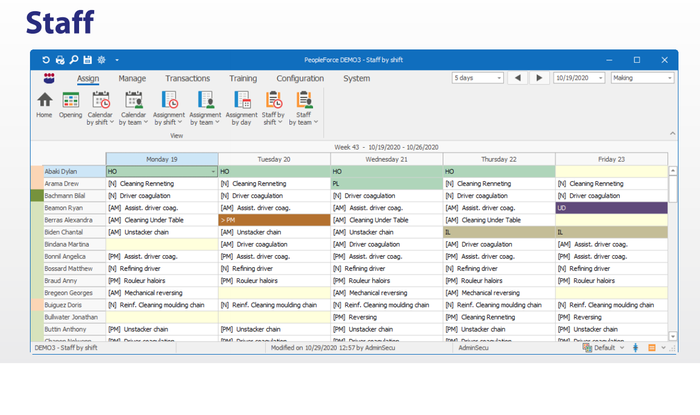Image resolution: width=700 pixels, height=415 pixels.
Task: Select the Friday 23 column header
Action: coord(612,159)
